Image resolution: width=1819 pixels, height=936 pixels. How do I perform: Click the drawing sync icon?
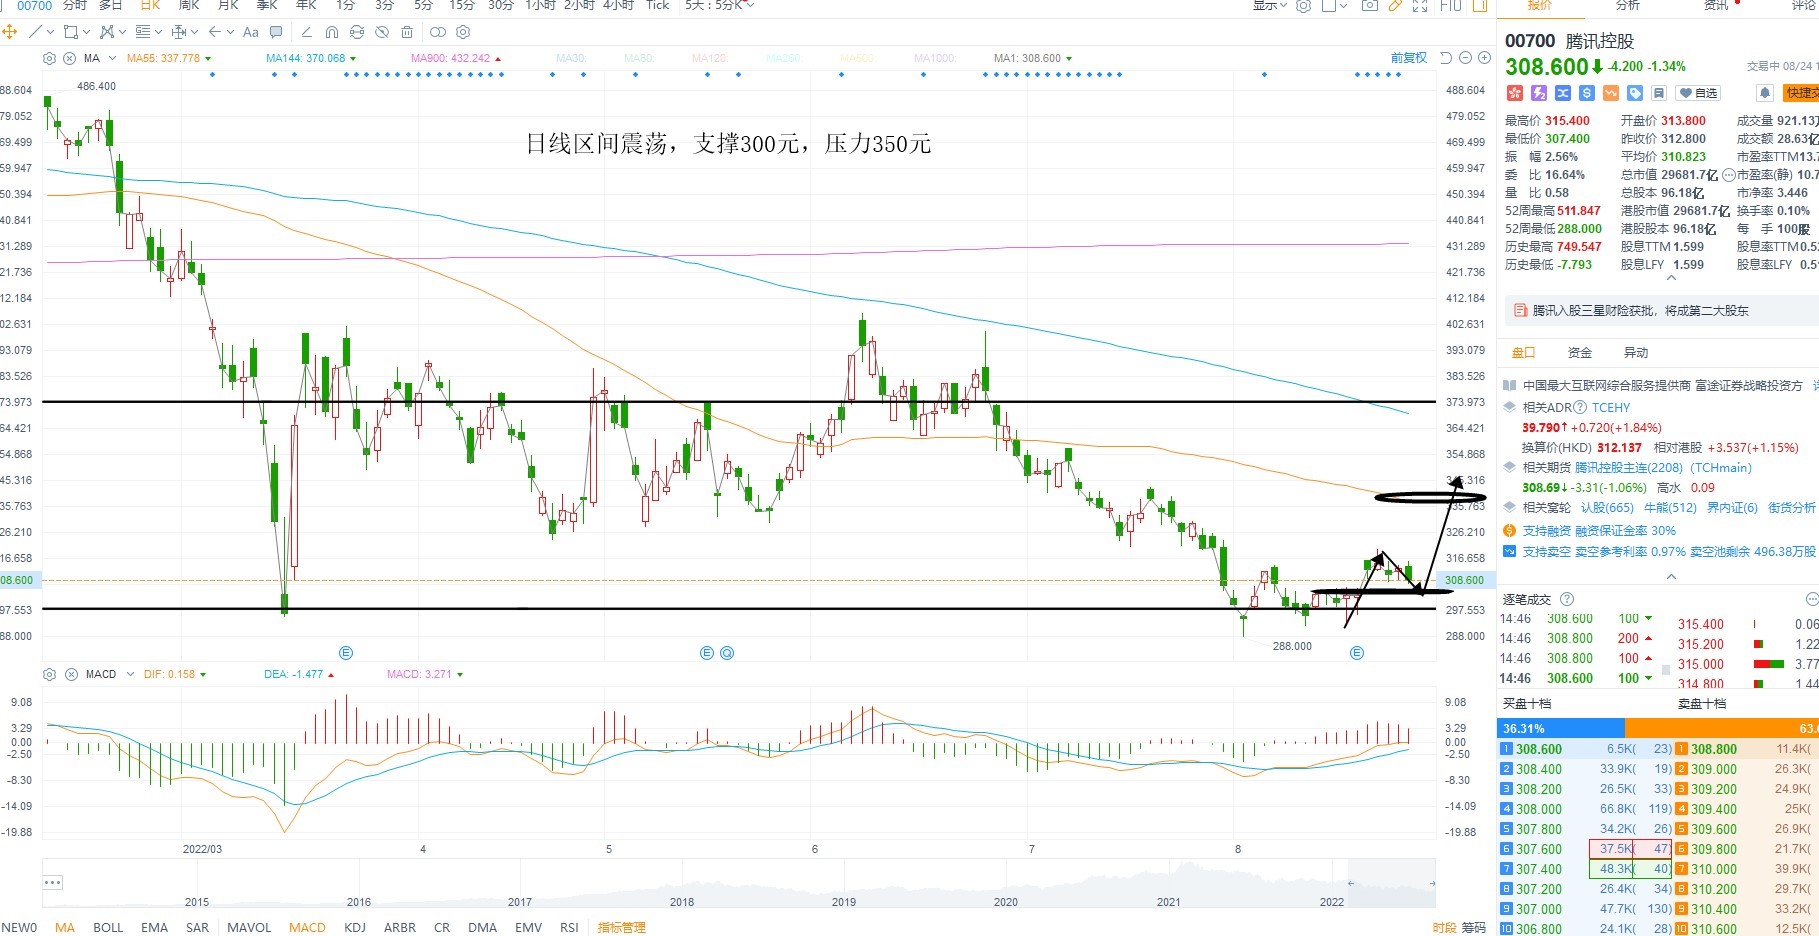357,32
